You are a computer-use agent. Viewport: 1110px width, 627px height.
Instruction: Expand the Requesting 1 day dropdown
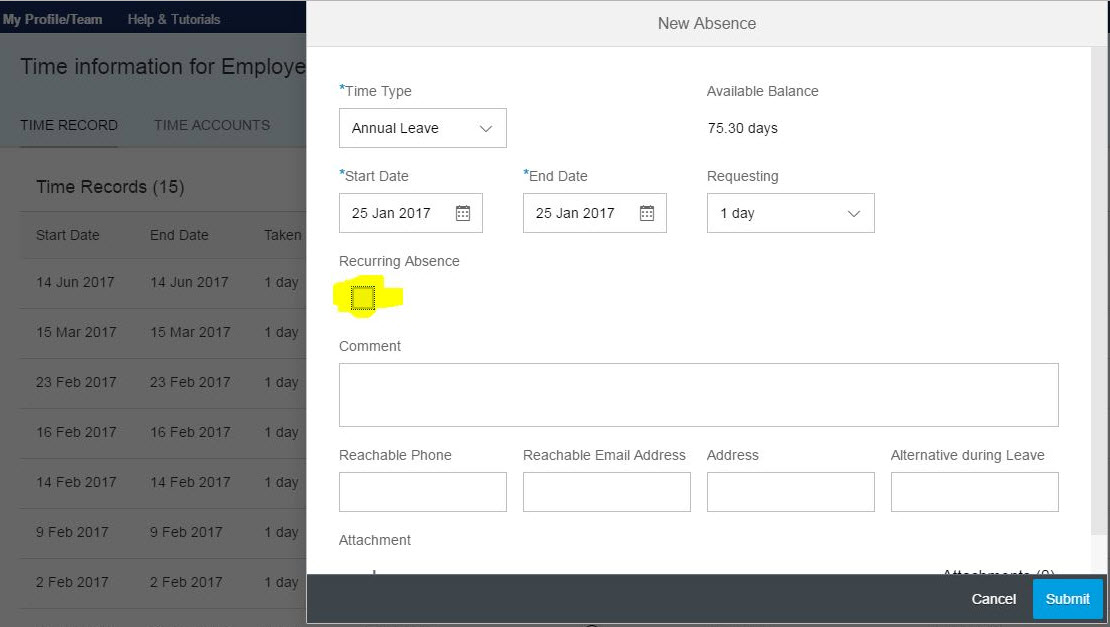(790, 213)
